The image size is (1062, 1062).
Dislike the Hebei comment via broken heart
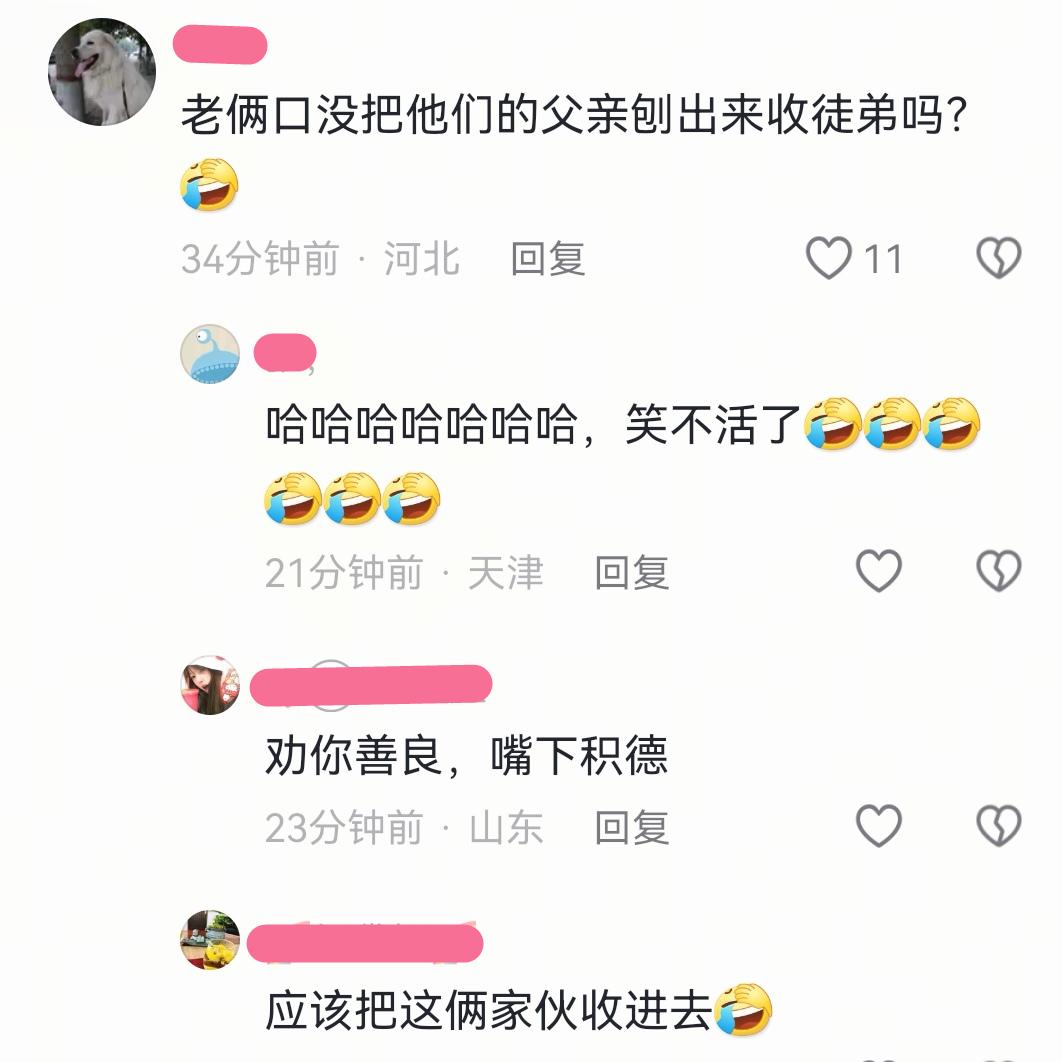pyautogui.click(x=998, y=258)
